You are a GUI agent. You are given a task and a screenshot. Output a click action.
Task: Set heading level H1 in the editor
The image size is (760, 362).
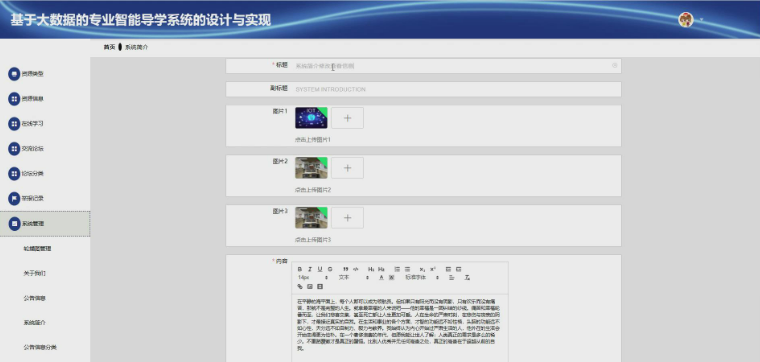371,269
